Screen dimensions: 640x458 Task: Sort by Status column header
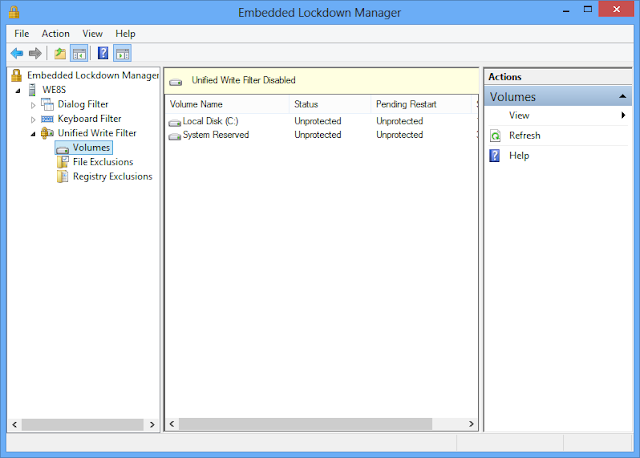(x=330, y=104)
